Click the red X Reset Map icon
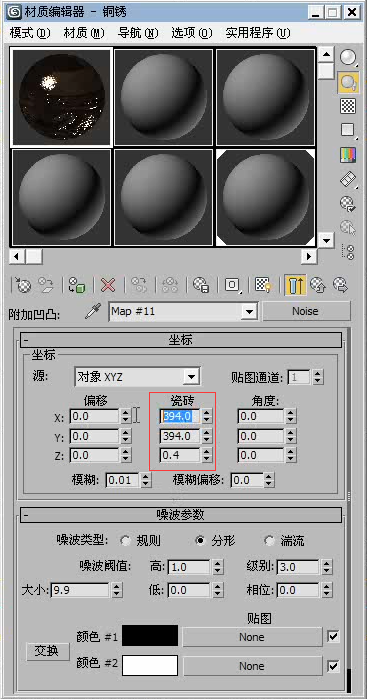 click(x=108, y=285)
